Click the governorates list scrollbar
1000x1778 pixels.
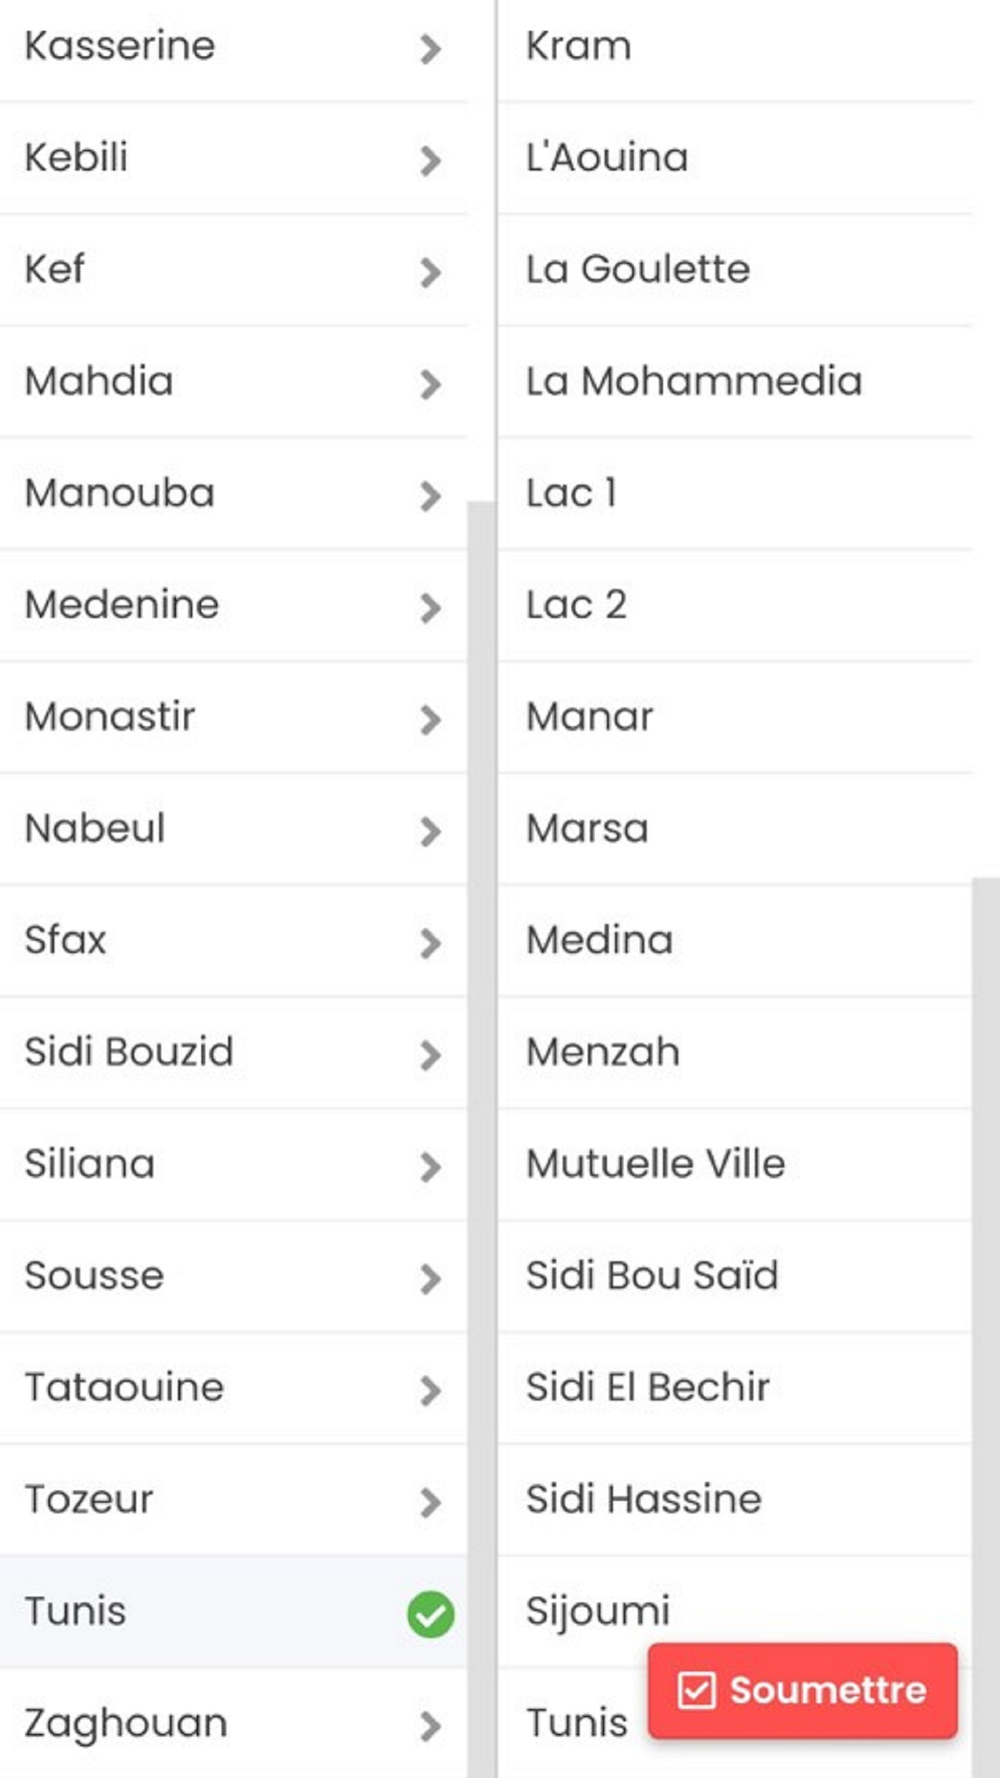(481, 1139)
